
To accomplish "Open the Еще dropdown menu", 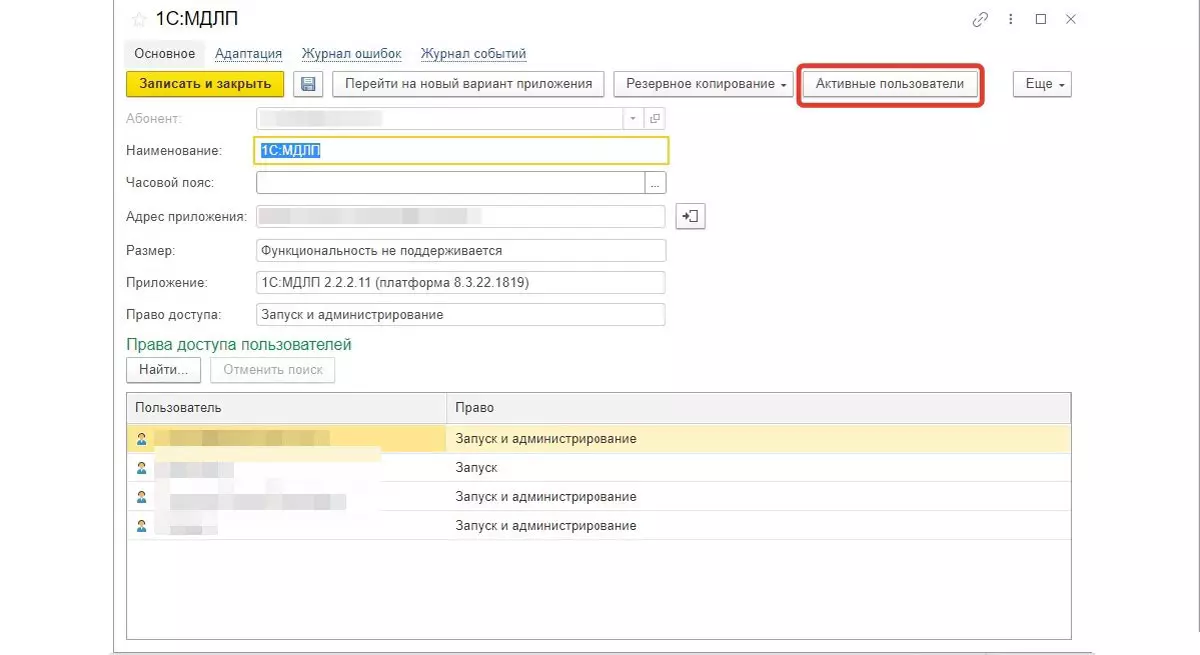I will coord(1043,84).
